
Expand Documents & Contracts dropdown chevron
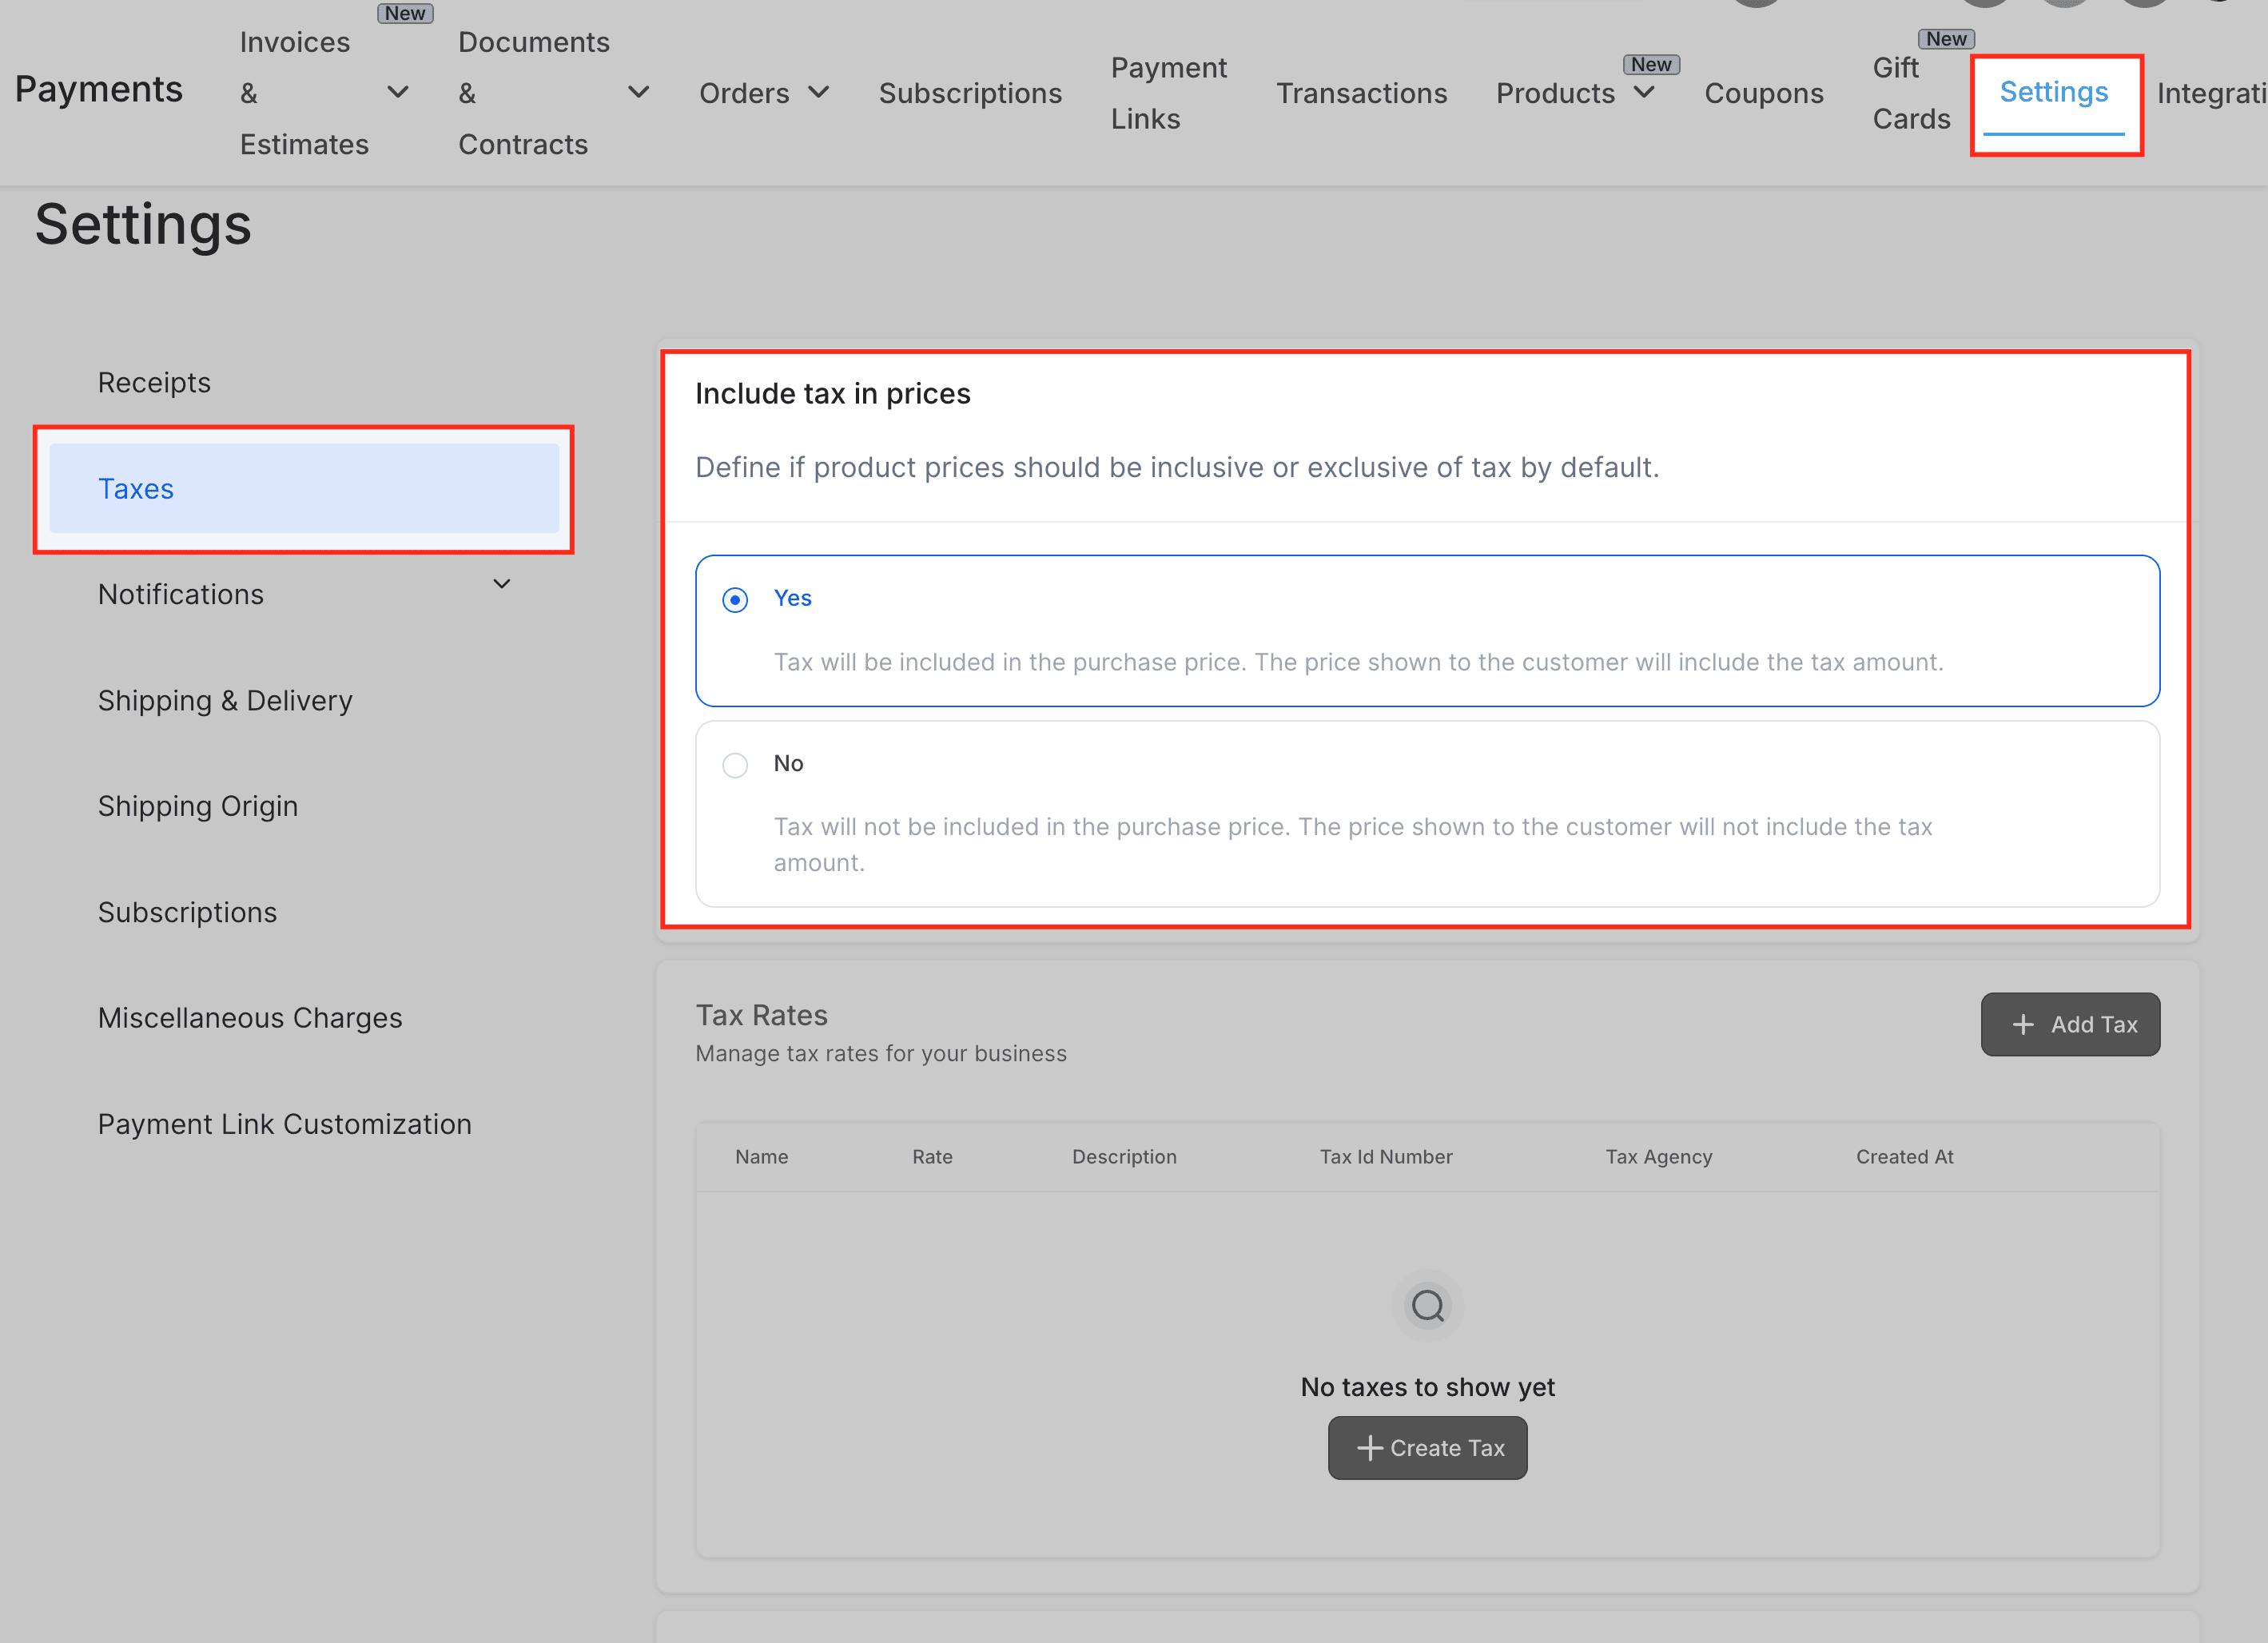tap(638, 93)
